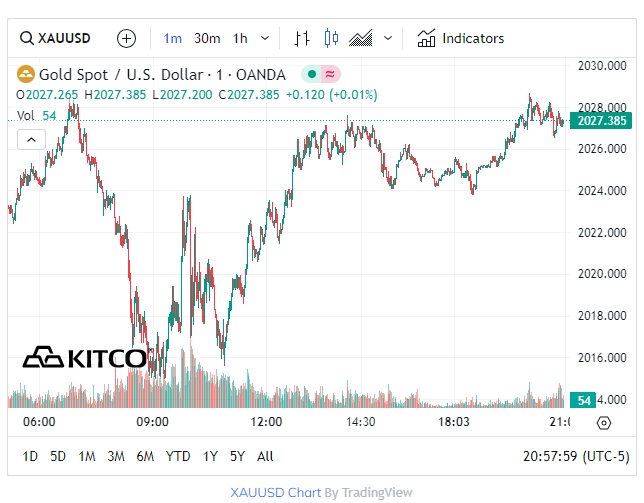Set date range to 5D
644x503 pixels.
click(58, 456)
